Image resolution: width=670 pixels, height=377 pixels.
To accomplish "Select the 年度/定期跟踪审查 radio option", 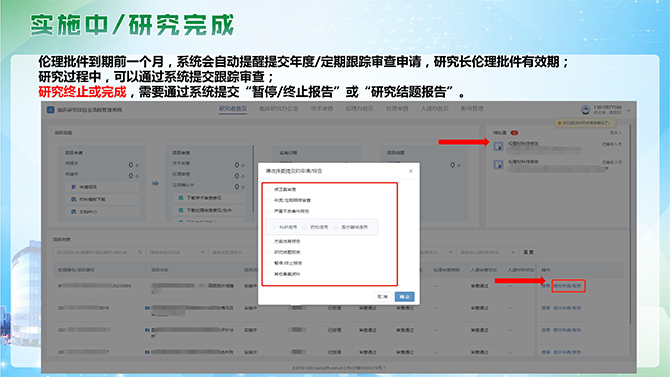I will coord(268,200).
